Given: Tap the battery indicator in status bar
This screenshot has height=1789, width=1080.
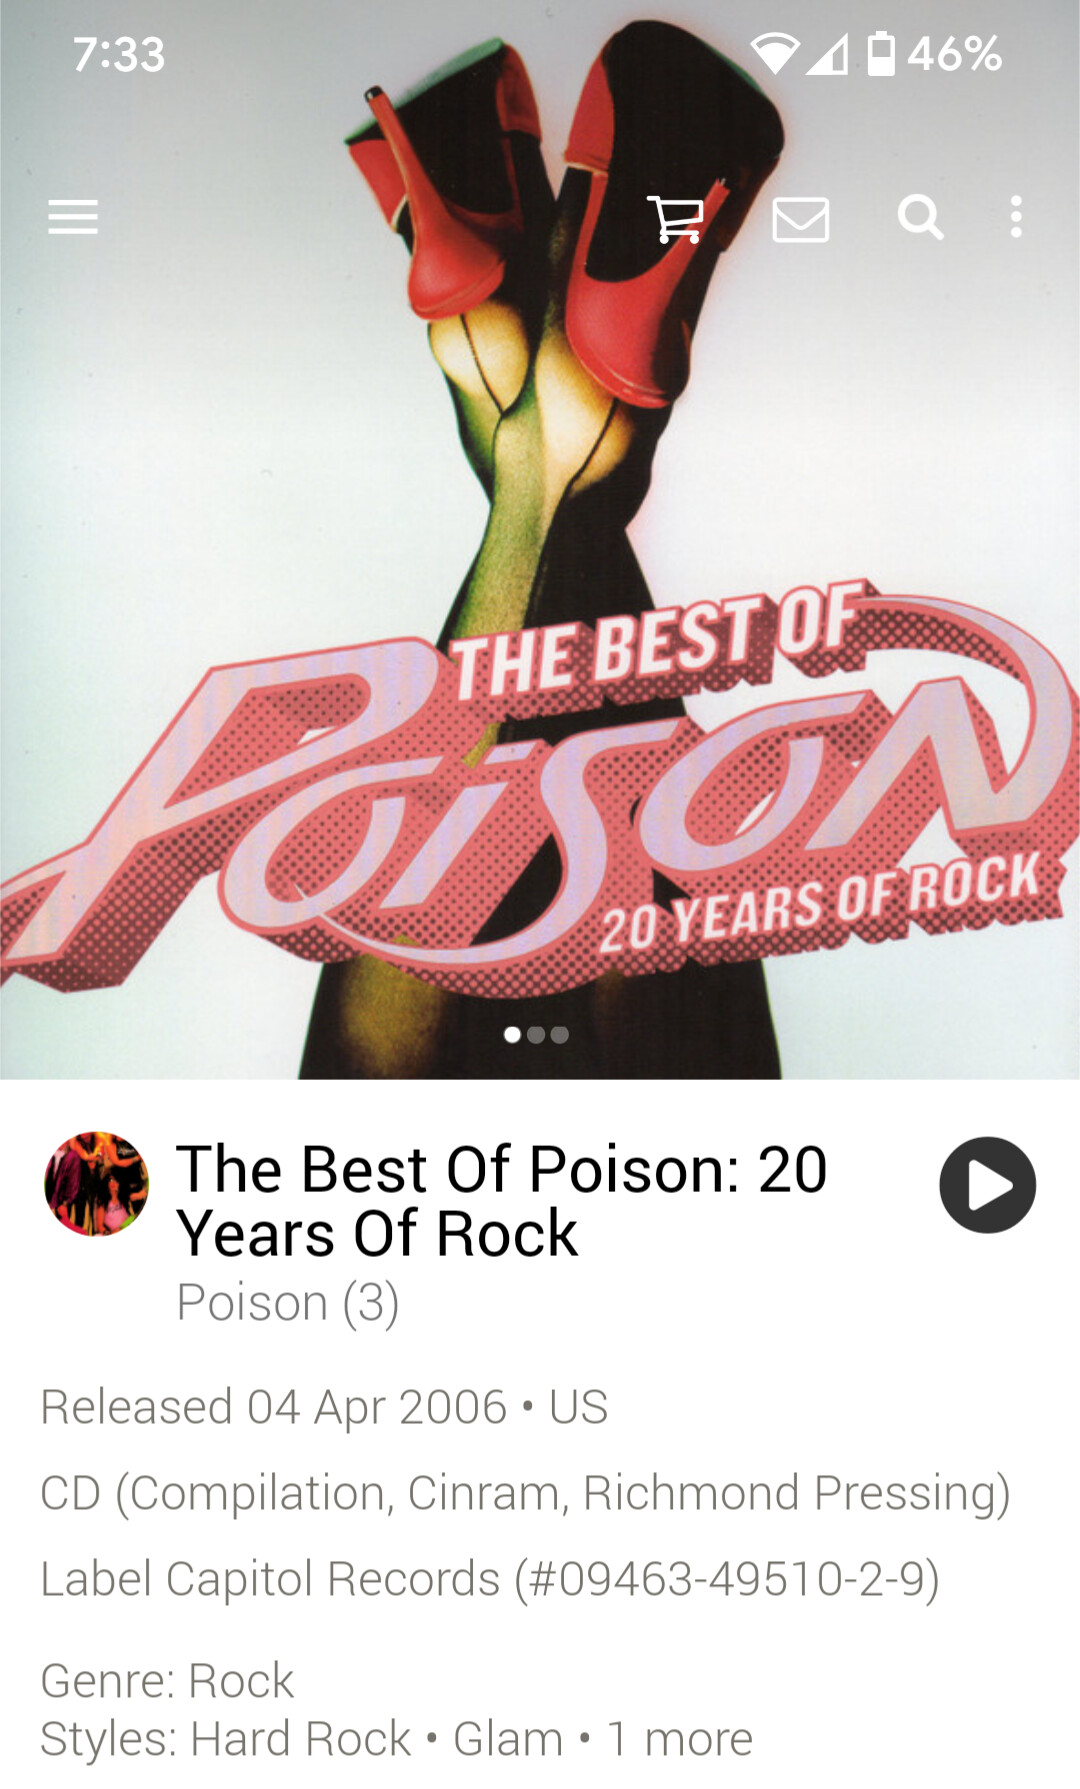Looking at the screenshot, I should (x=881, y=54).
